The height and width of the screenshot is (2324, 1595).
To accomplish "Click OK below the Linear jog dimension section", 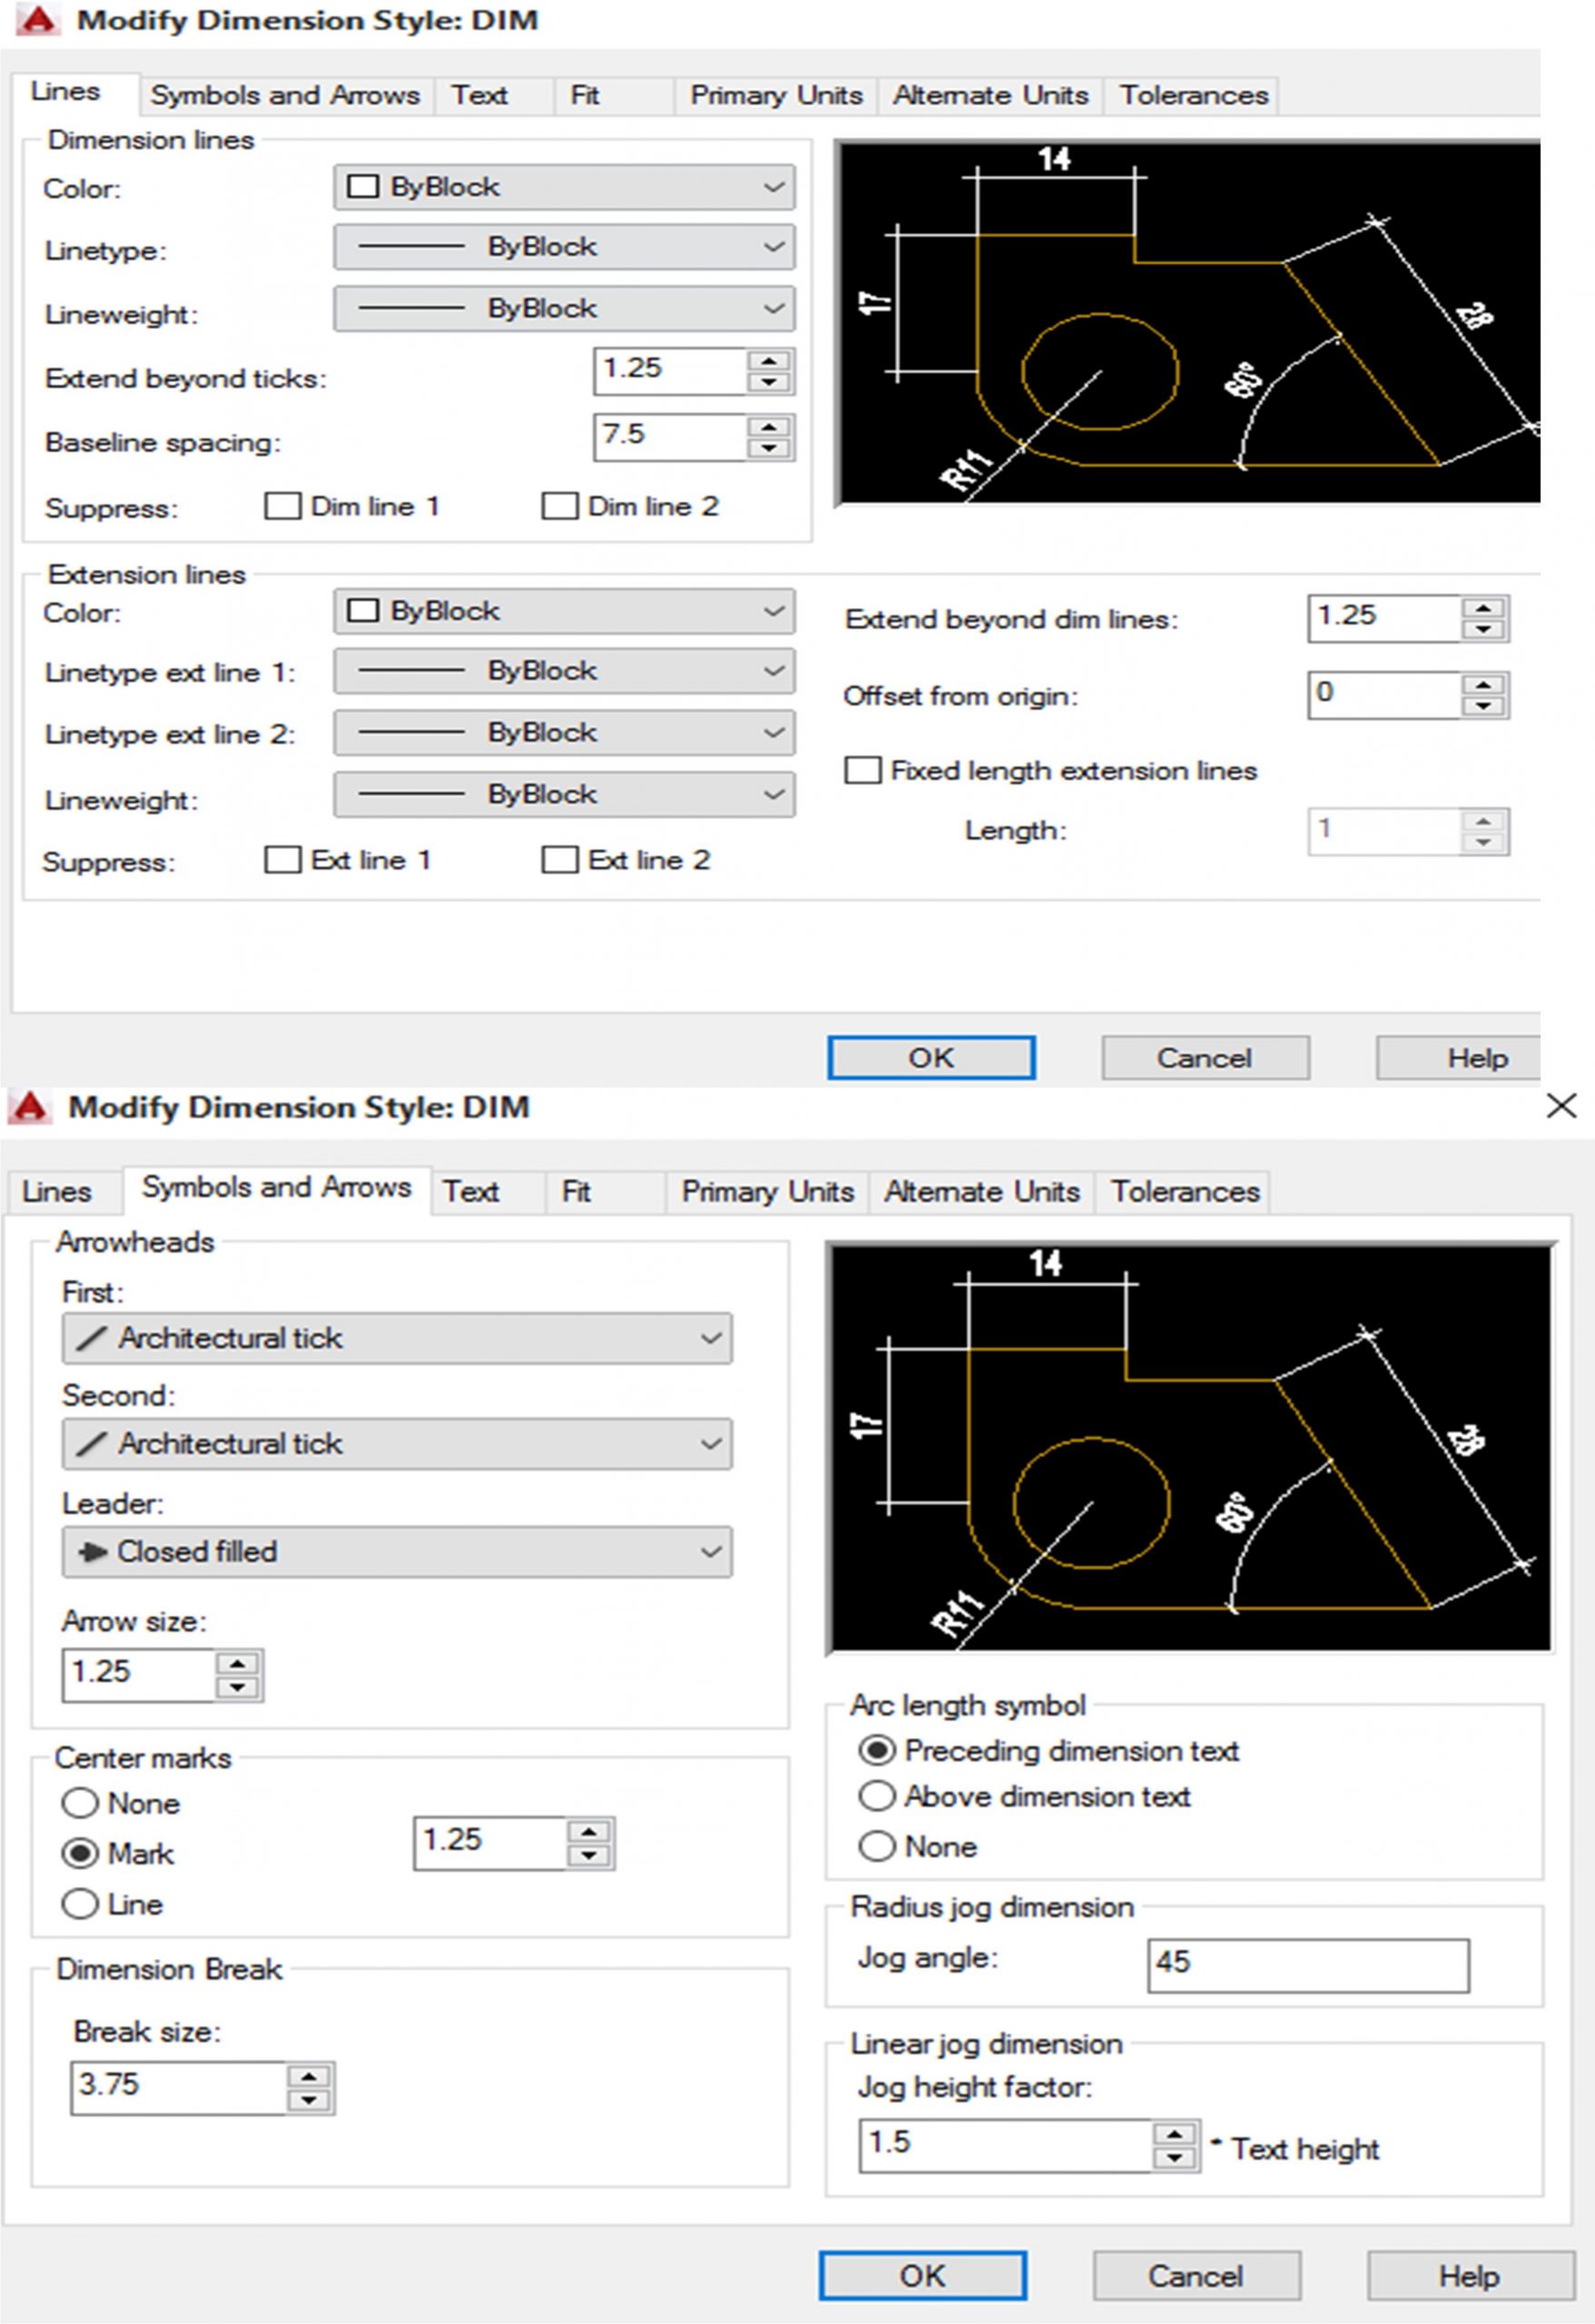I will 922,2276.
